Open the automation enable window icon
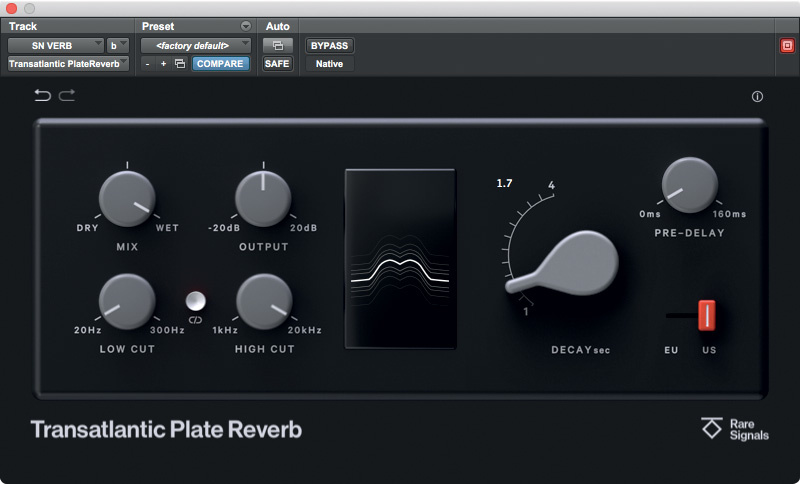This screenshot has height=484, width=800. [x=278, y=45]
